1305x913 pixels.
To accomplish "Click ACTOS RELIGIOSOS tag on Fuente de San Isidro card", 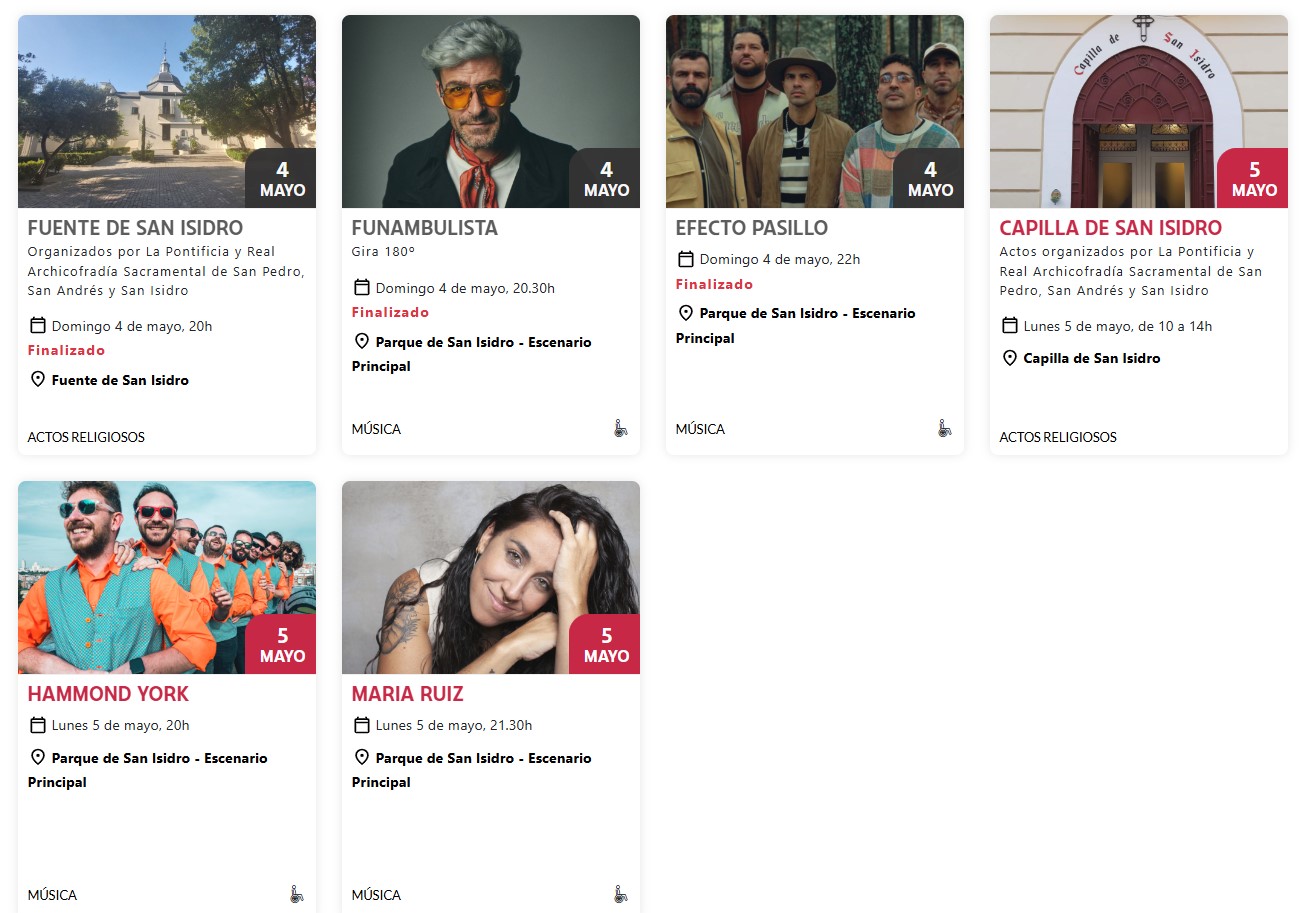I will (x=86, y=437).
